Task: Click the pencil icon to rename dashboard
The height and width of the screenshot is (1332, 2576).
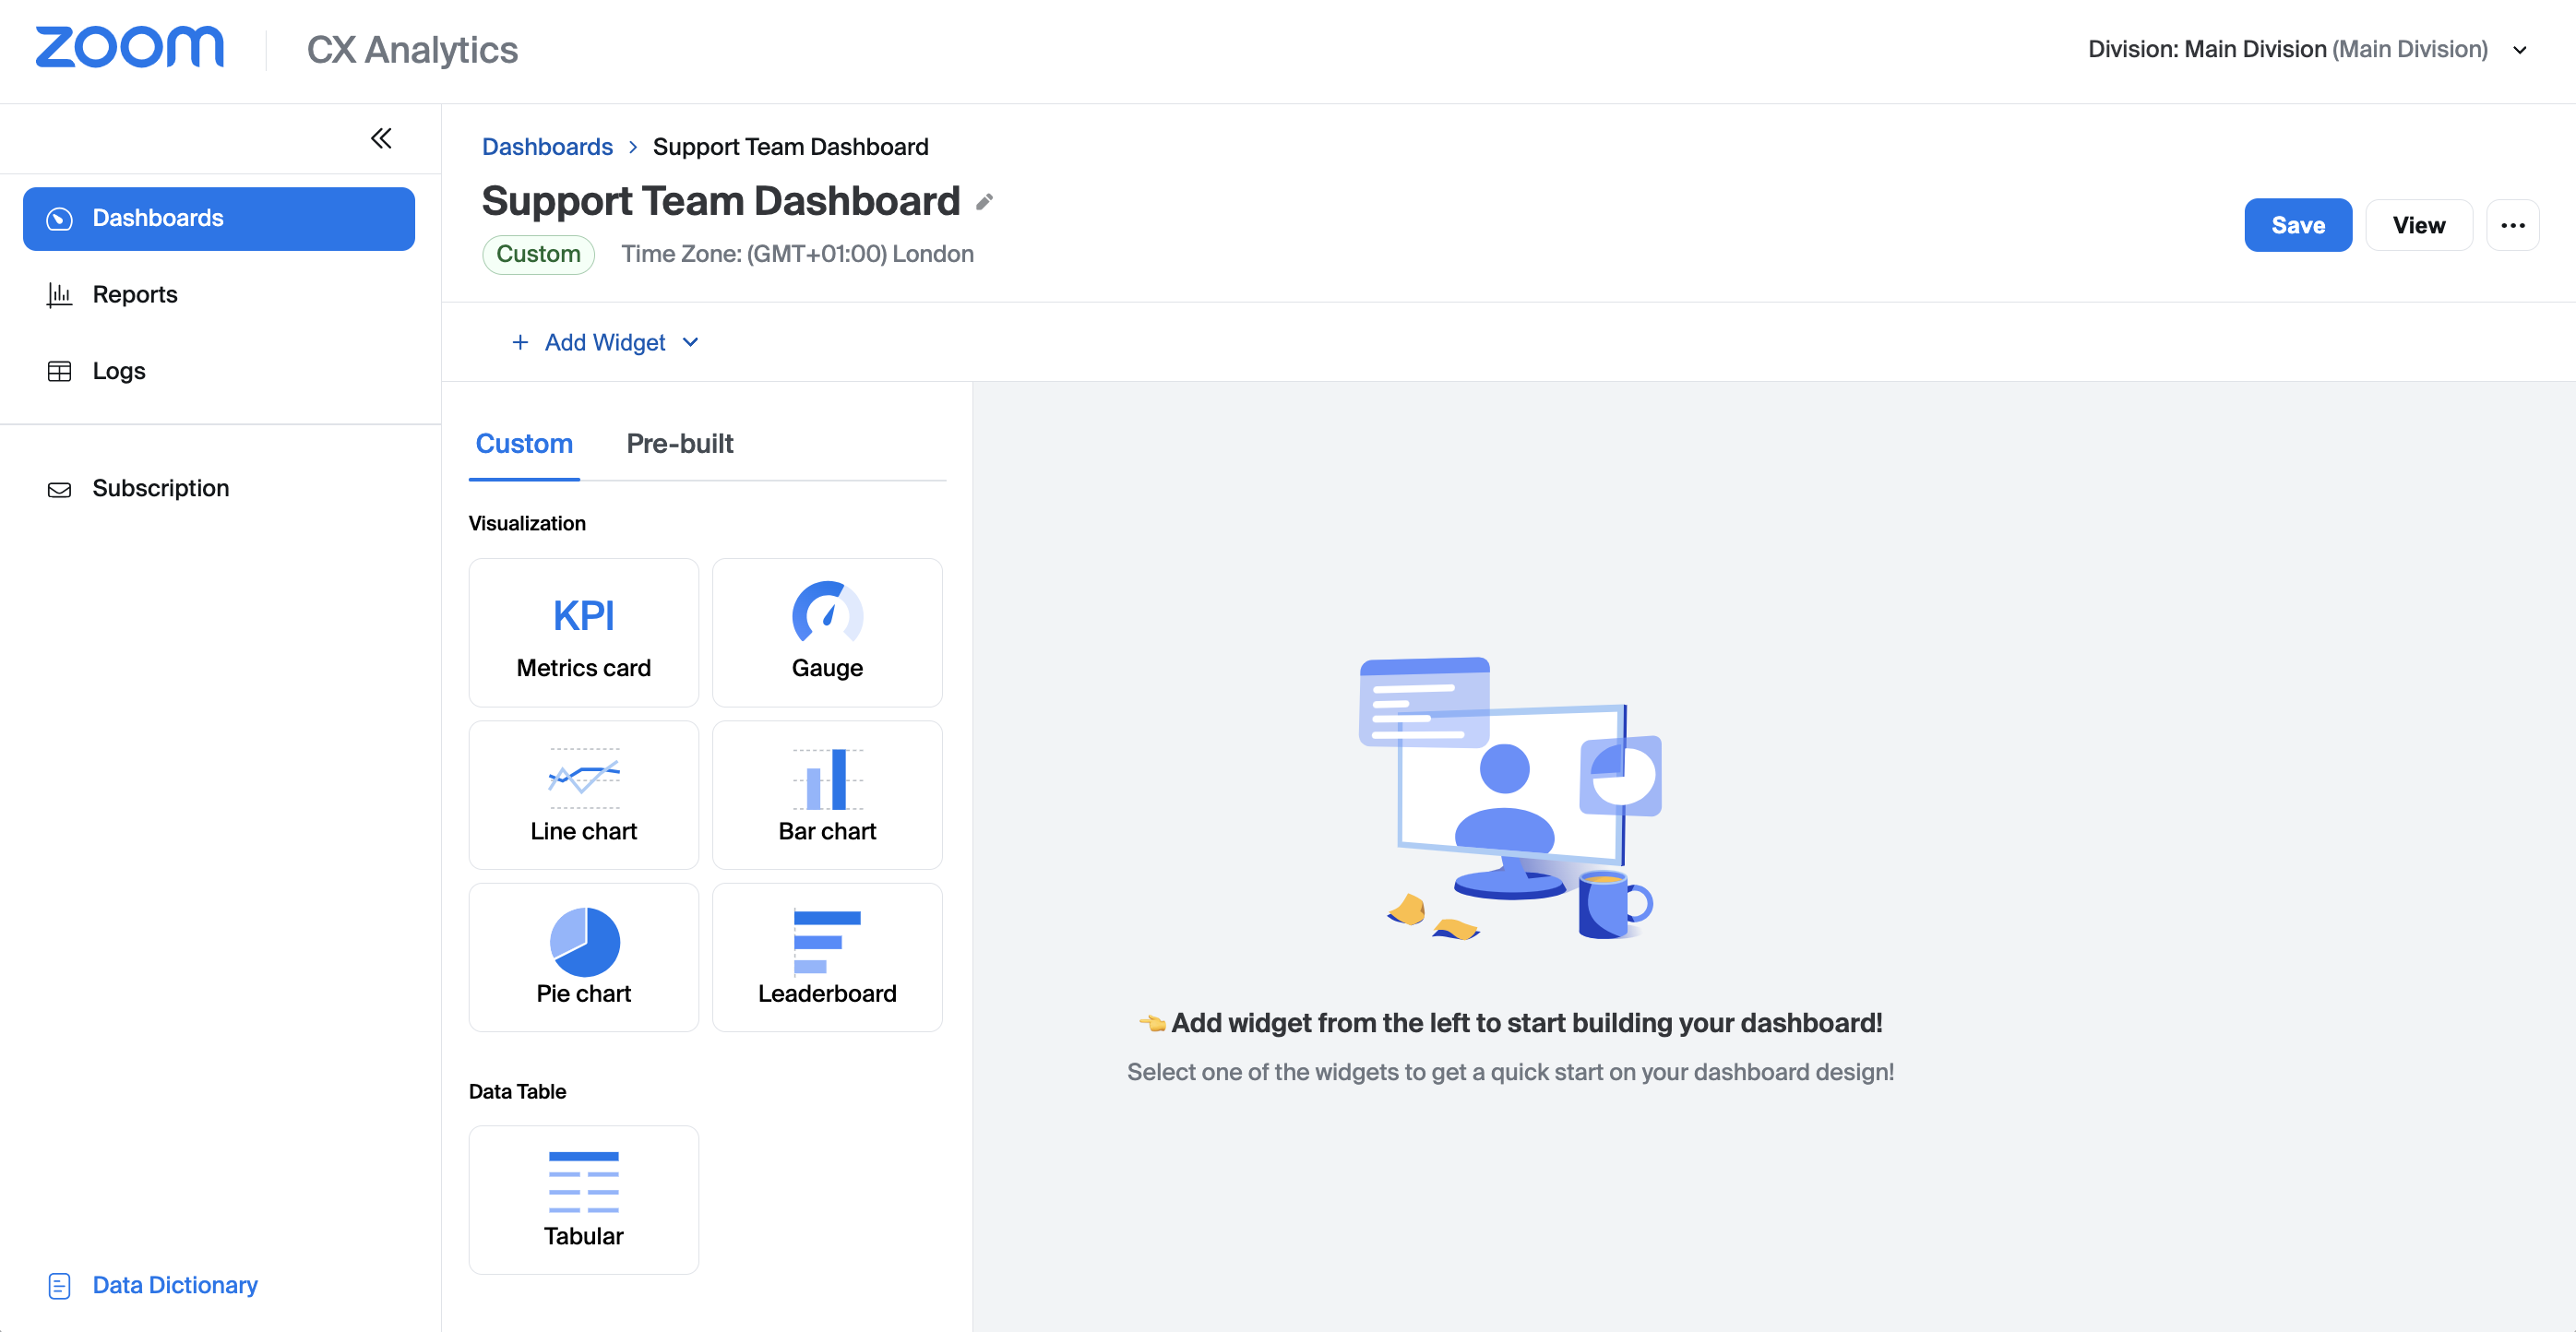Action: tap(984, 202)
